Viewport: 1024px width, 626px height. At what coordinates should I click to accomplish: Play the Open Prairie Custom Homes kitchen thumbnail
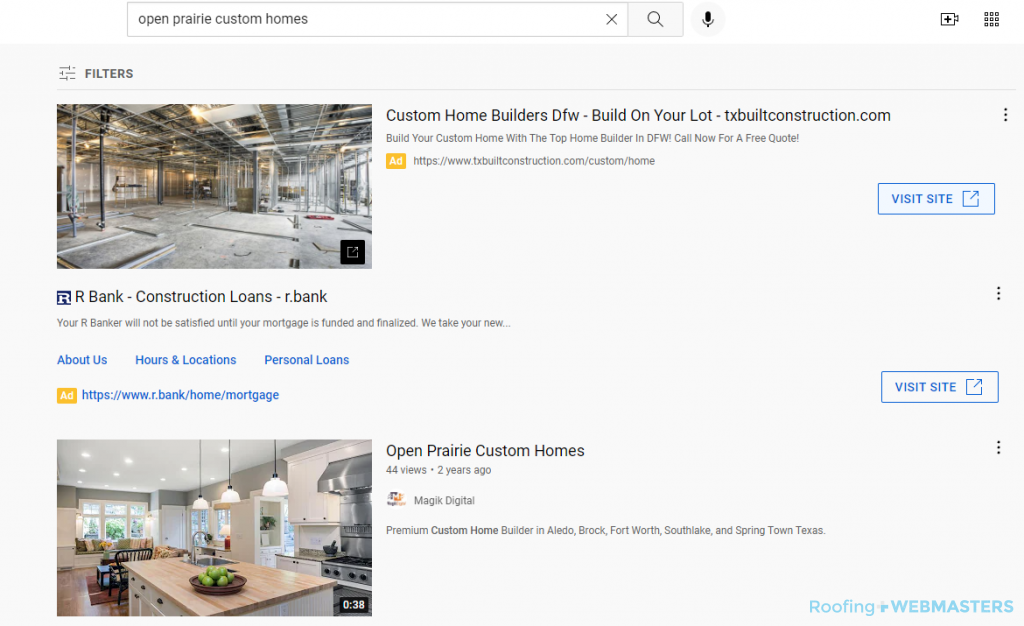click(x=214, y=527)
